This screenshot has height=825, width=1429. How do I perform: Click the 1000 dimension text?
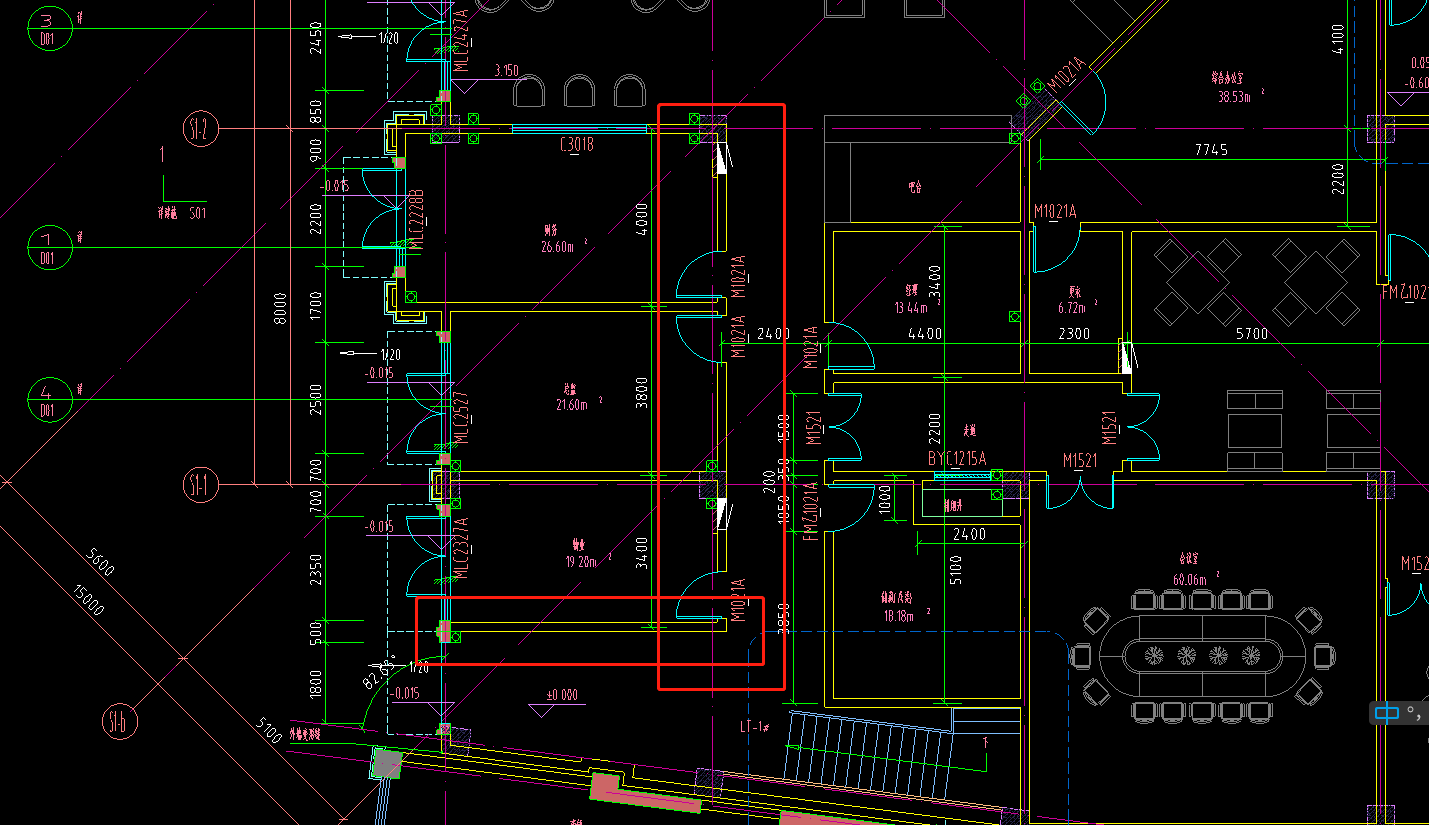(884, 500)
